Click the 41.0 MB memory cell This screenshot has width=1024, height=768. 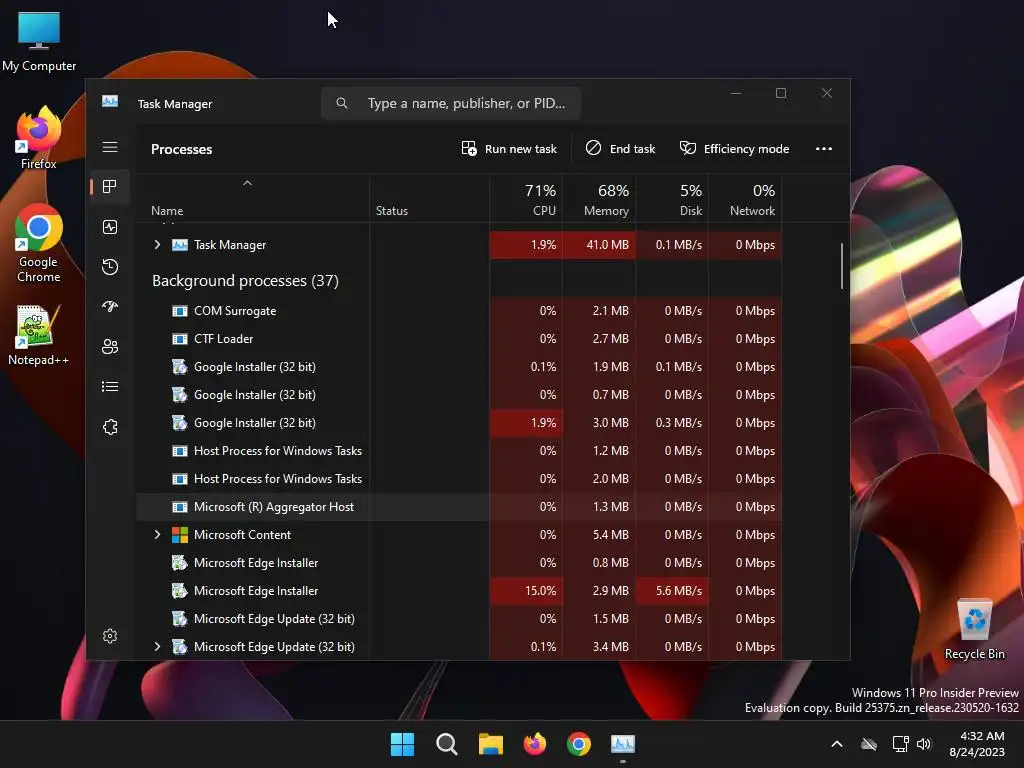(x=600, y=245)
